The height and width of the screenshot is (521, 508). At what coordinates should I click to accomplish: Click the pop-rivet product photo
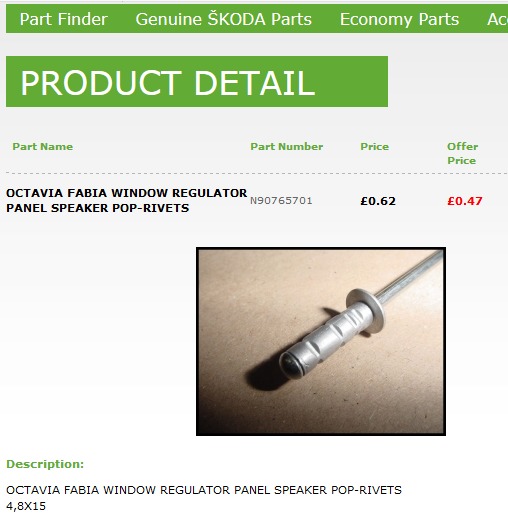pyautogui.click(x=321, y=341)
